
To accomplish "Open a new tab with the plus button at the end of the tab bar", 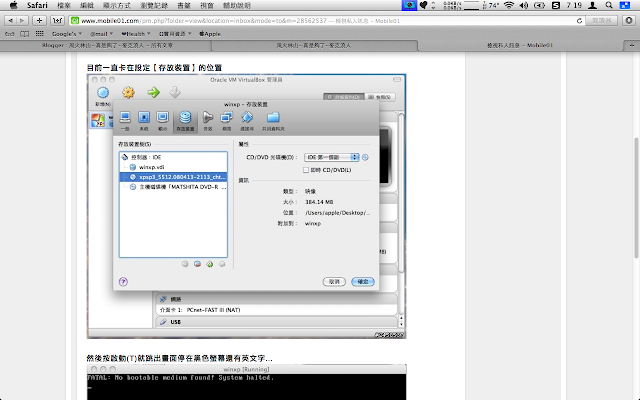I will click(x=632, y=45).
